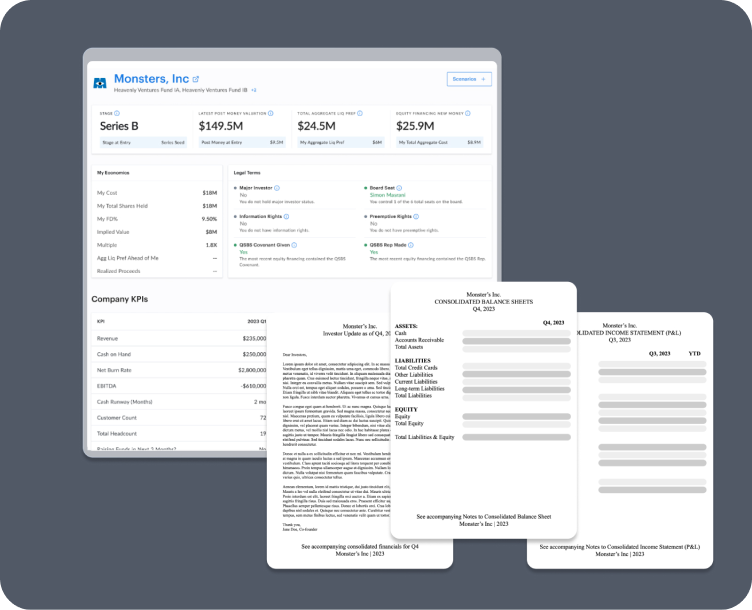Select the Customer Count KPI row

(179, 417)
